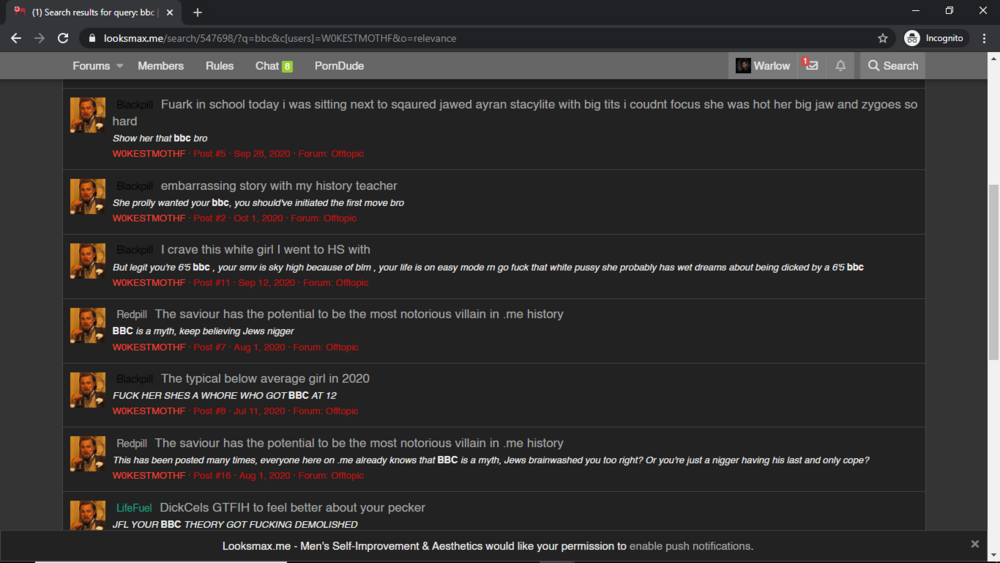Image resolution: width=1000 pixels, height=563 pixels.
Task: Open Chat with 8 badge
Action: pos(274,66)
